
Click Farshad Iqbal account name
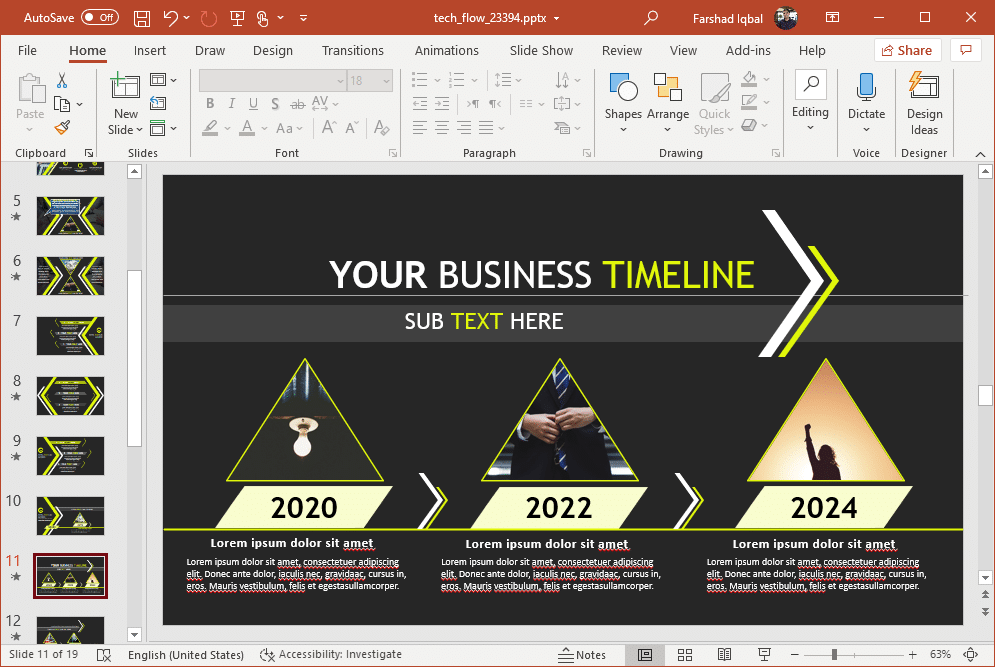coord(727,18)
